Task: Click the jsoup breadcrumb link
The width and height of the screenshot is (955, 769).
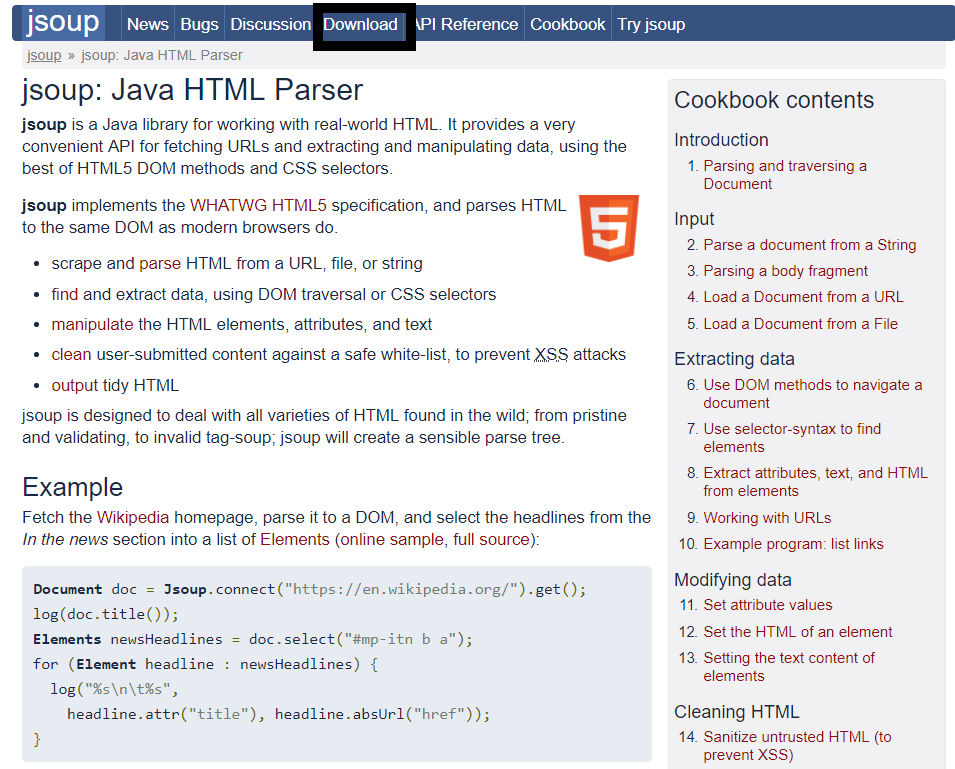Action: tap(44, 55)
